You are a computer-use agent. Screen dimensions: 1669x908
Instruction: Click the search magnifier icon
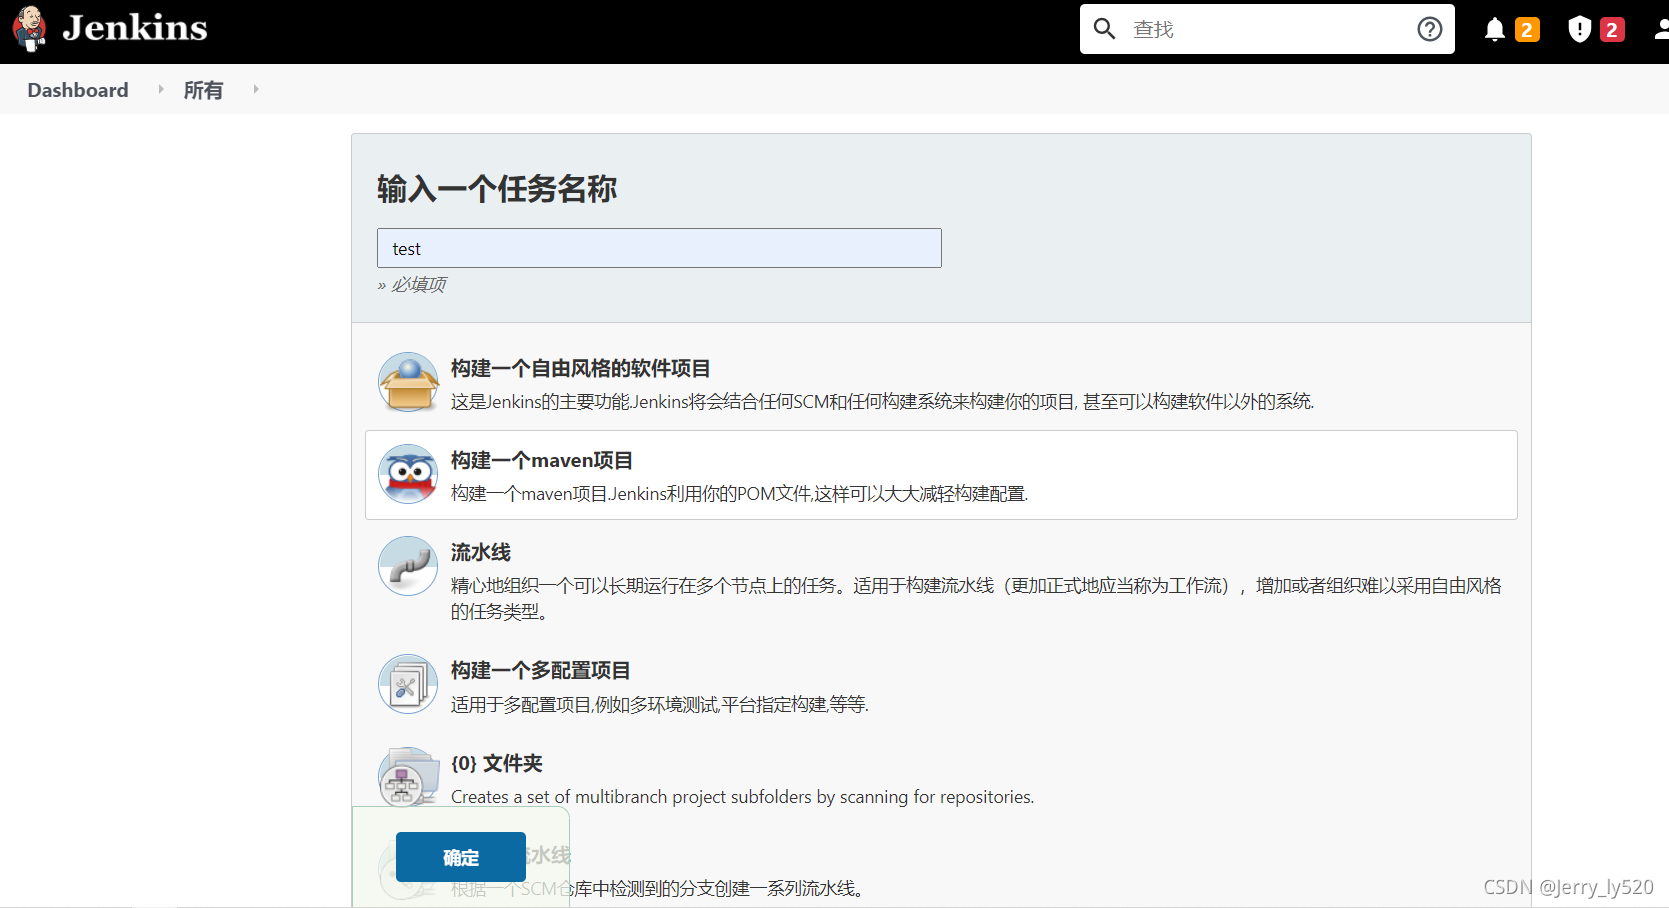click(1104, 28)
